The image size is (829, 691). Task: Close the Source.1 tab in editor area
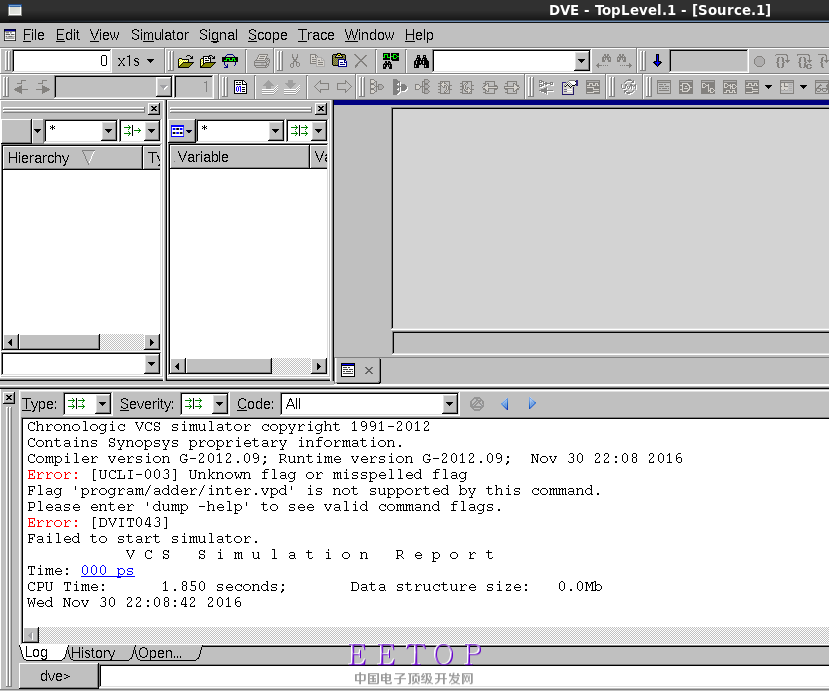pyautogui.click(x=368, y=370)
